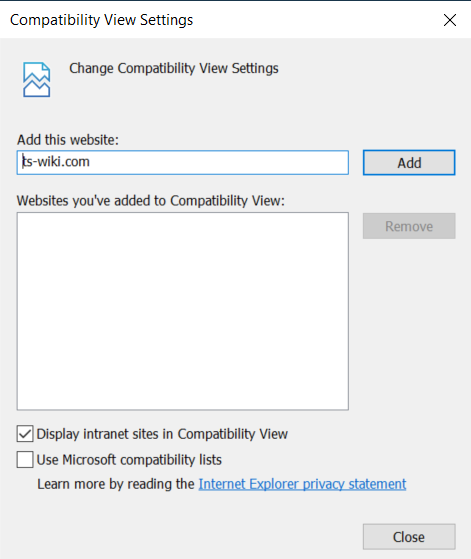This screenshot has height=559, width=471.
Task: Click the Close button at bottom
Action: coord(409,537)
